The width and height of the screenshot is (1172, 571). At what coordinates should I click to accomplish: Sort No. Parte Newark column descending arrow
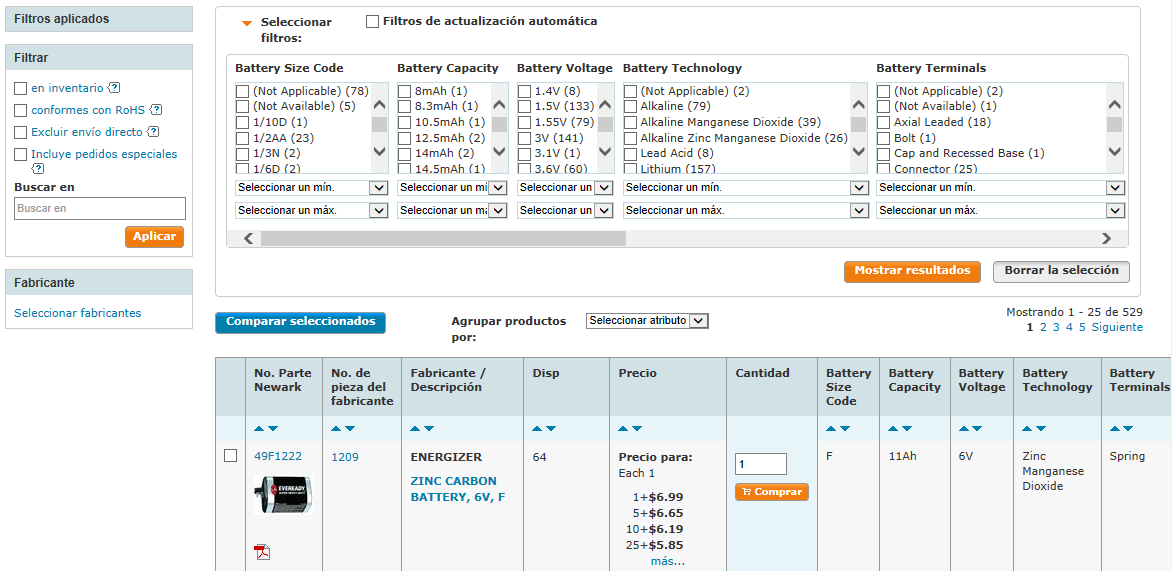point(272,429)
